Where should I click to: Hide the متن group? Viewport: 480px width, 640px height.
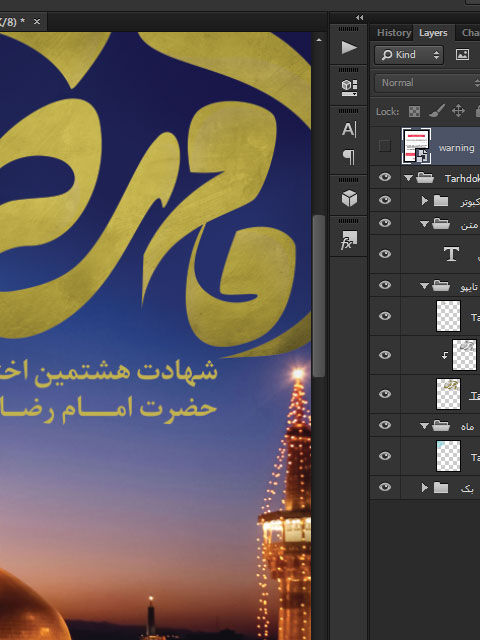pos(384,223)
